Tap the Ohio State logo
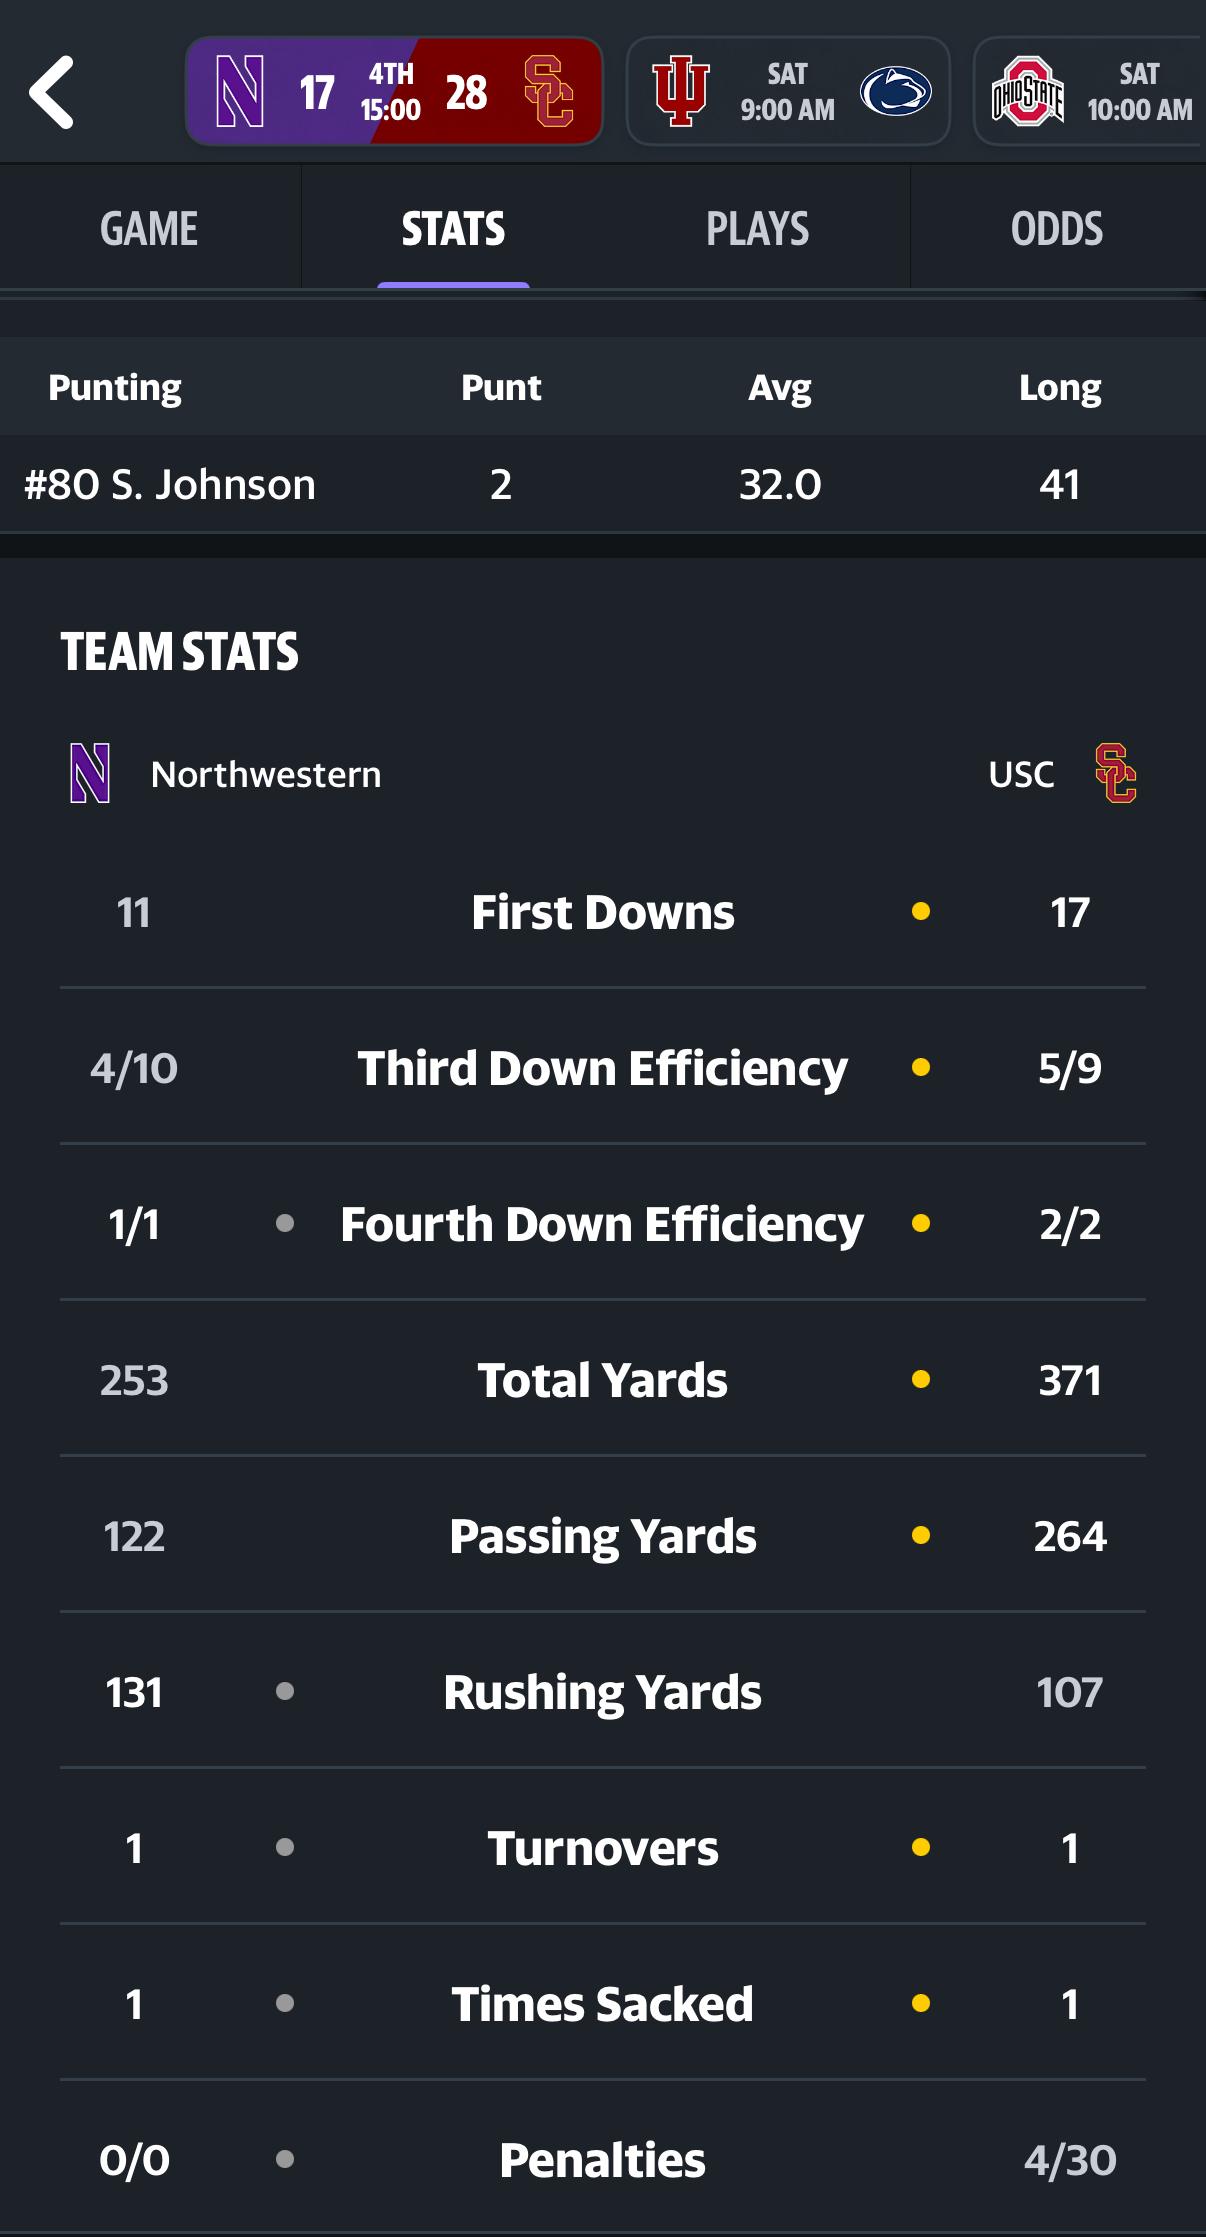The height and width of the screenshot is (2237, 1206). pos(1027,92)
